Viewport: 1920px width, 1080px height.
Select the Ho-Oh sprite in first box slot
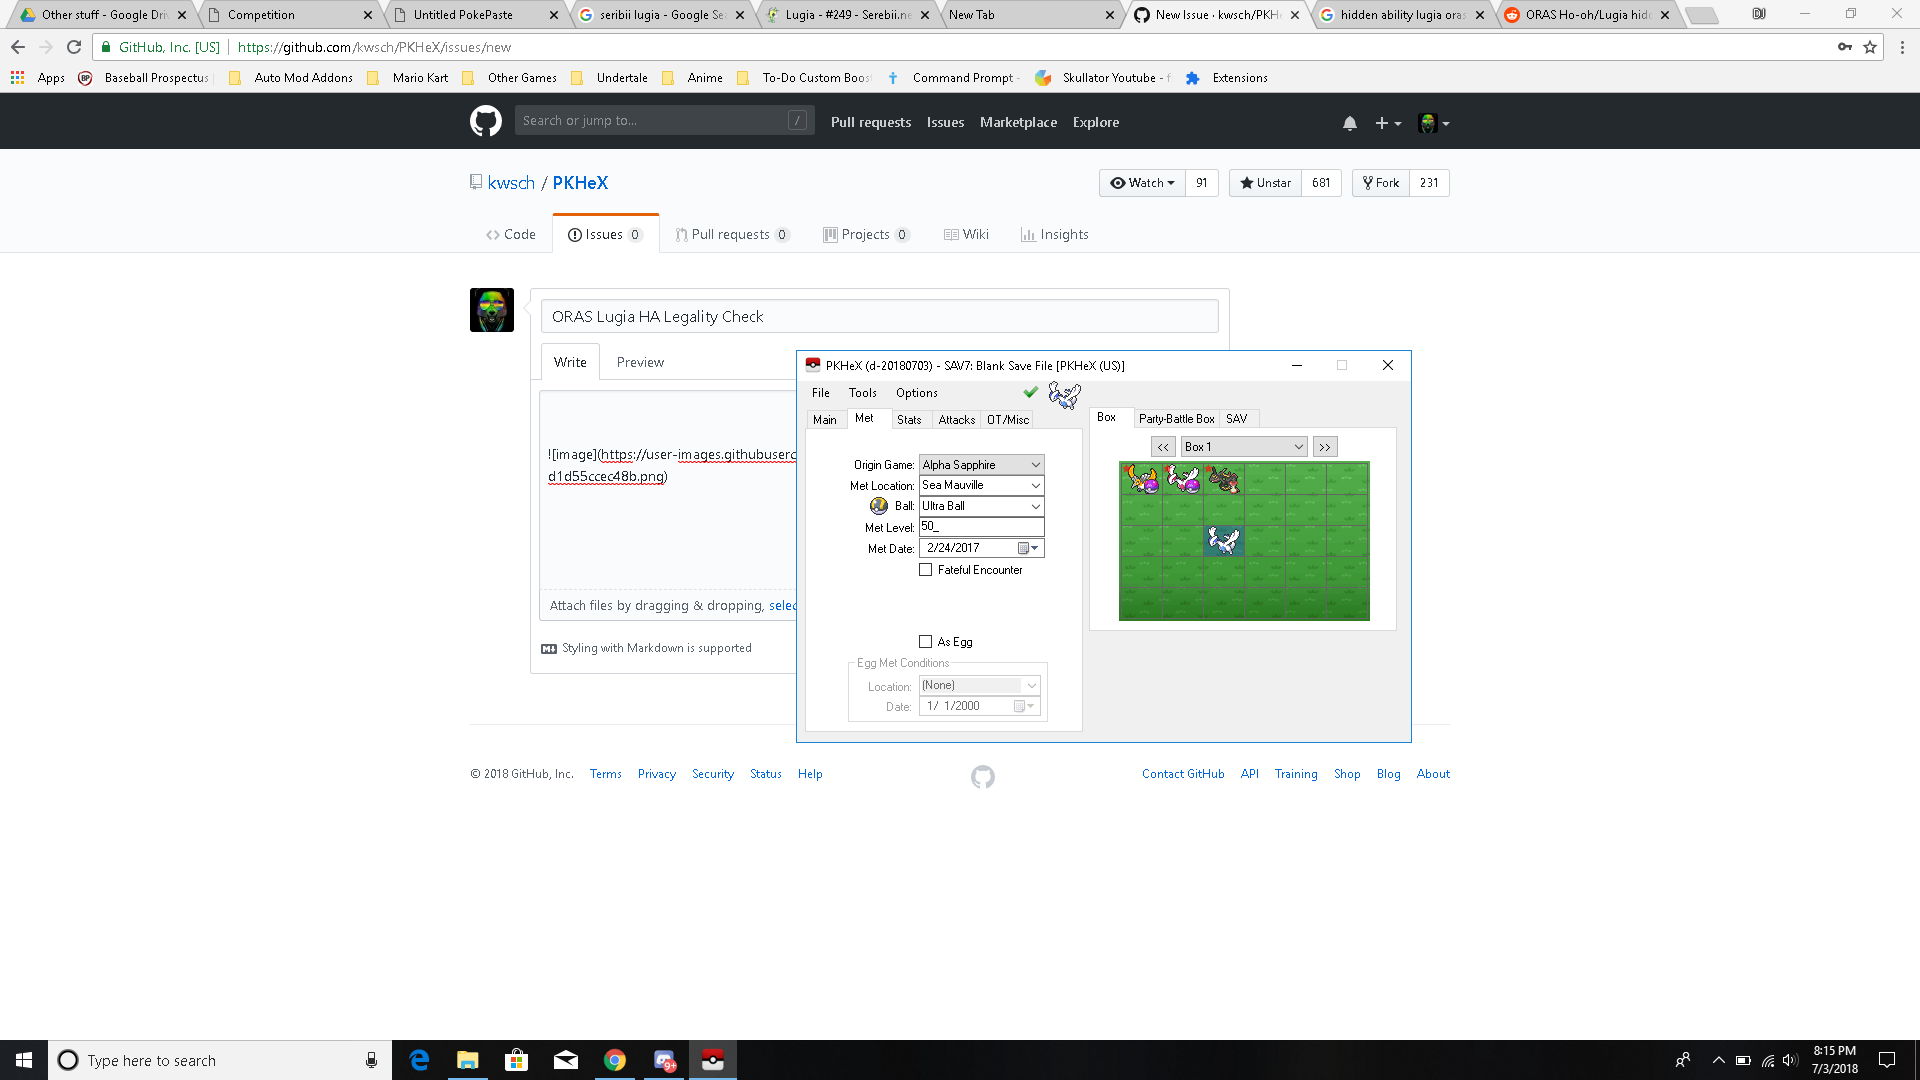pos(1141,479)
